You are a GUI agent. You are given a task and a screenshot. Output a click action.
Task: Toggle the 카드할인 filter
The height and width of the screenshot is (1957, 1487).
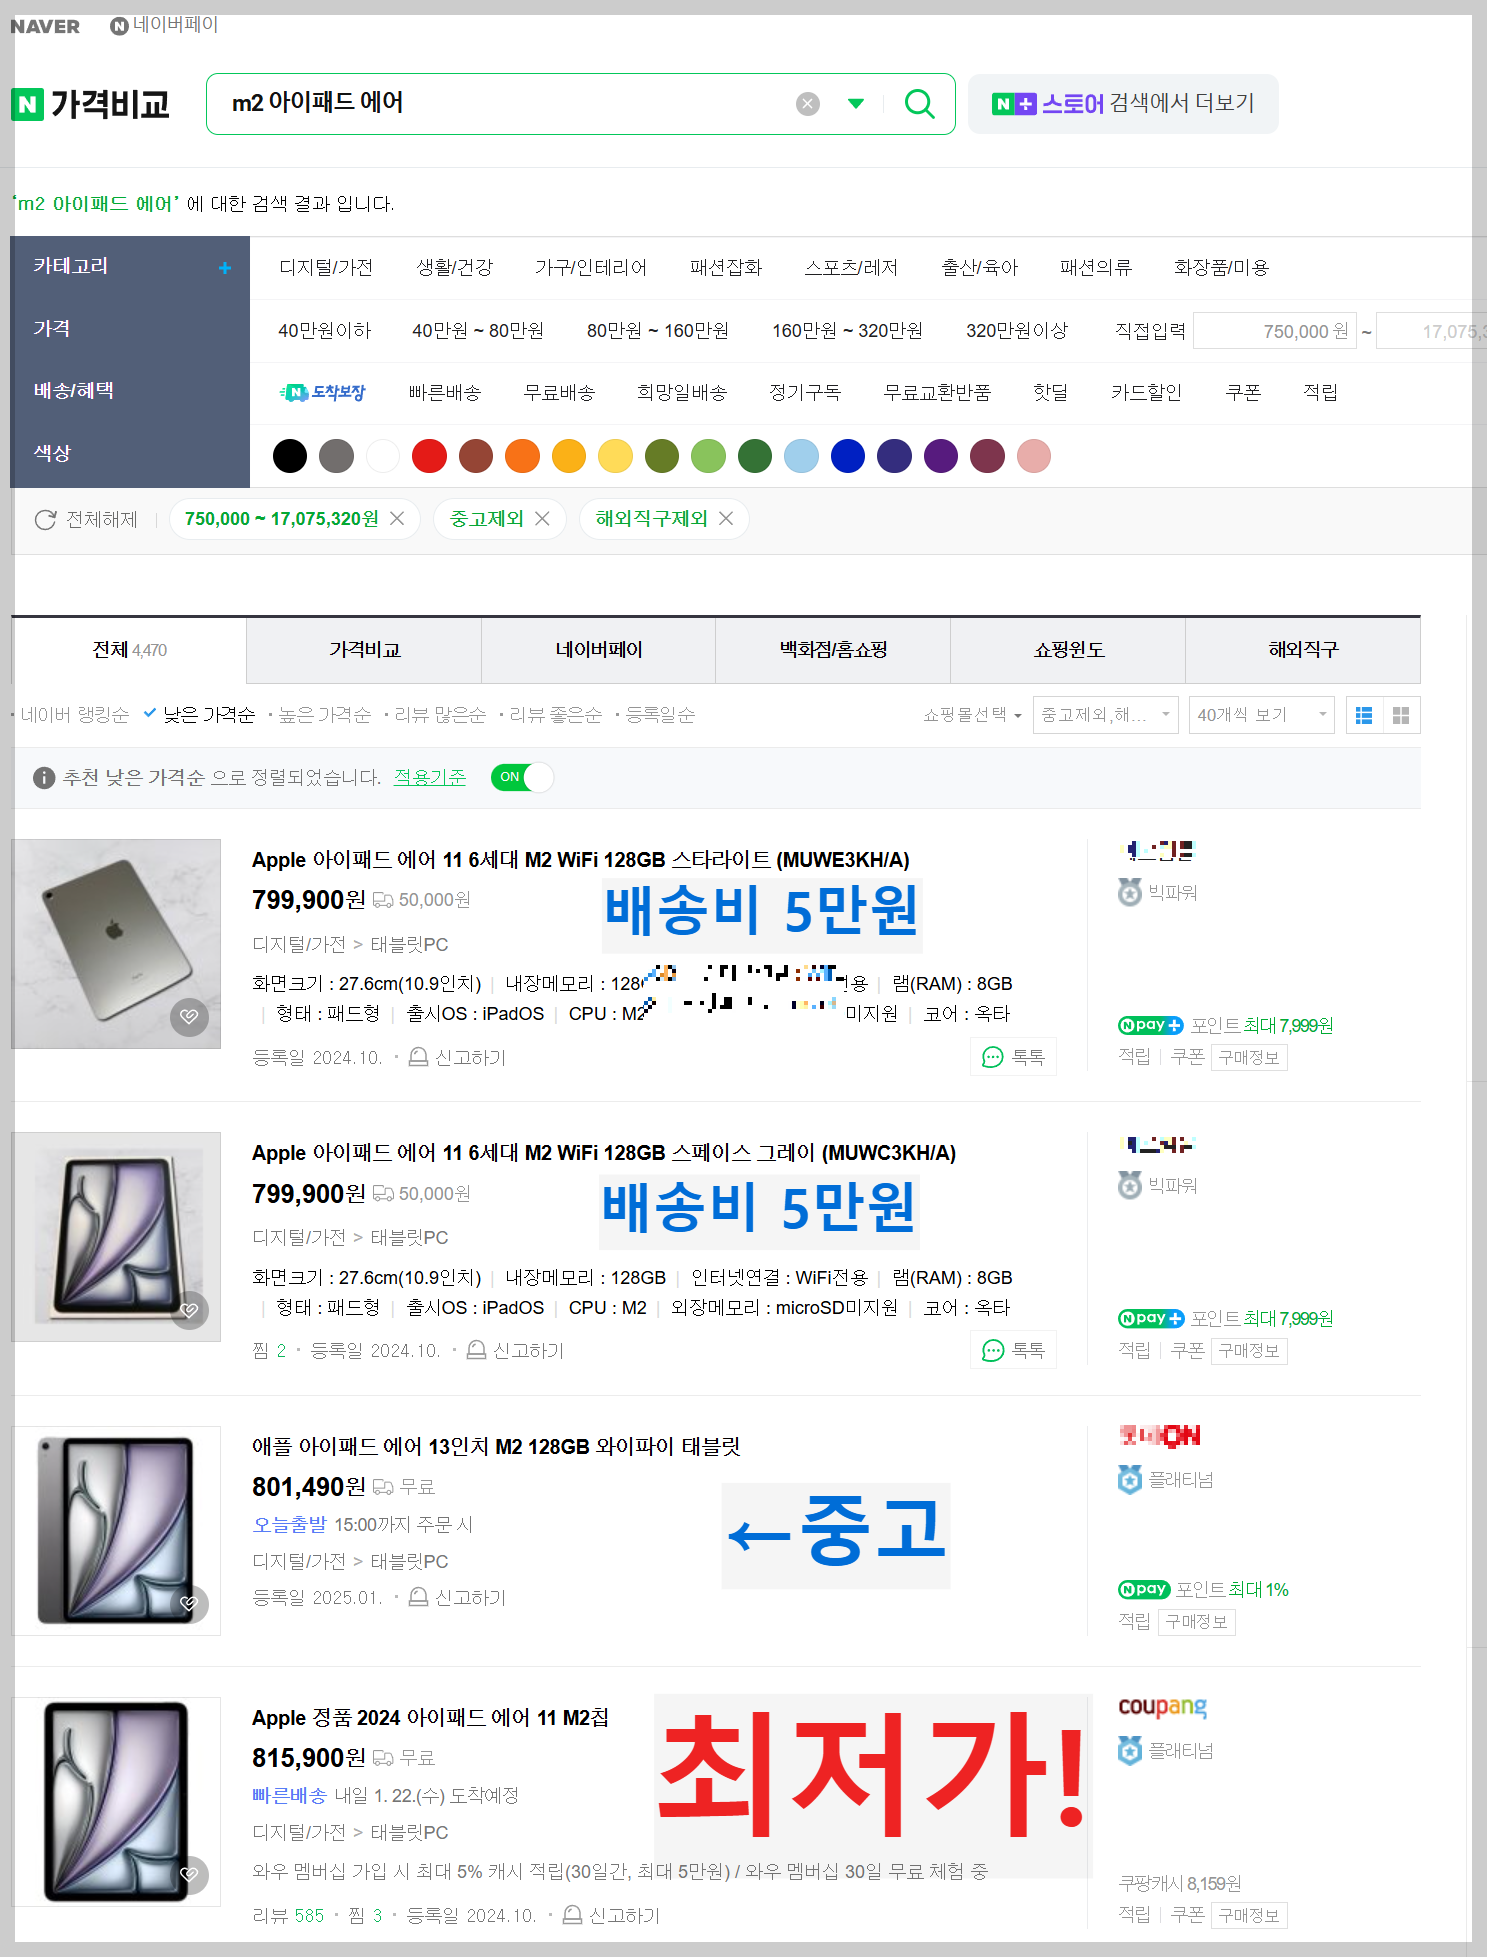1146,392
